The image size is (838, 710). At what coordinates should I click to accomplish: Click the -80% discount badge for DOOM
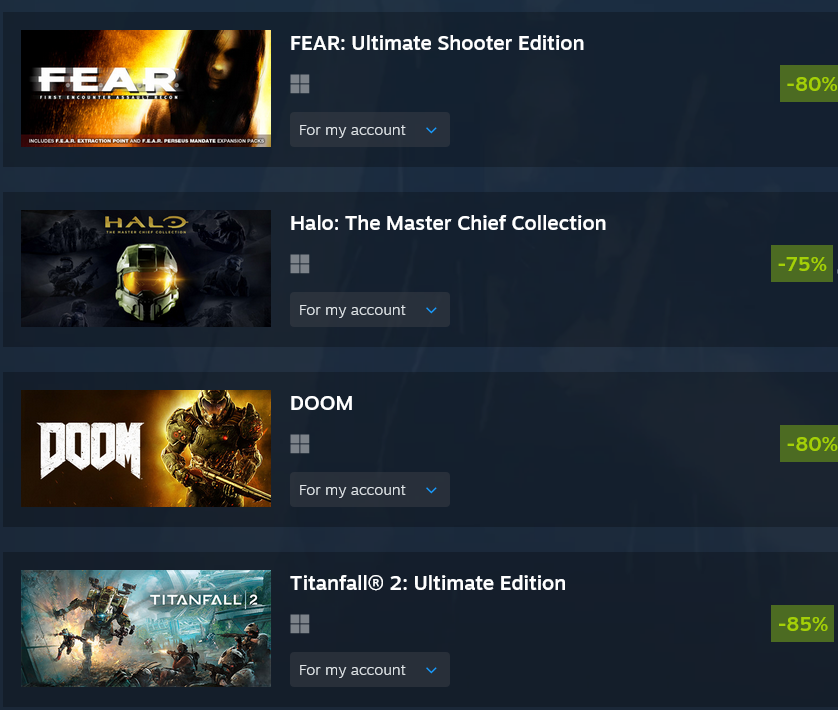point(809,444)
